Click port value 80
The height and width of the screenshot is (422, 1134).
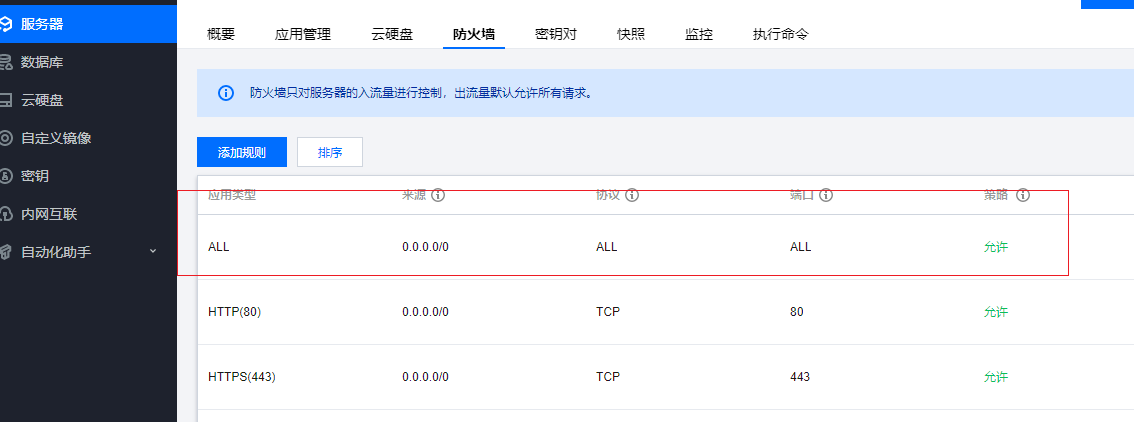point(796,312)
